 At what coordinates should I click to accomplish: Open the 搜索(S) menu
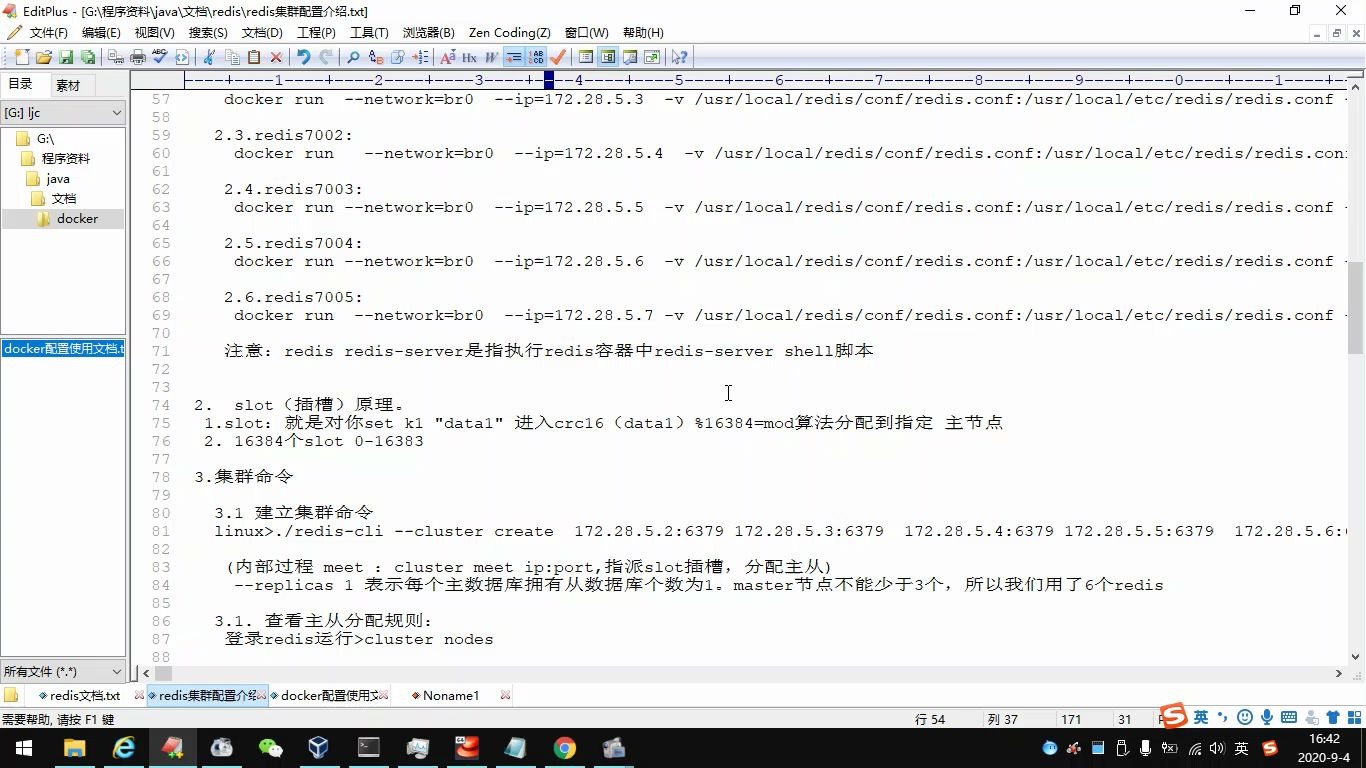click(208, 33)
